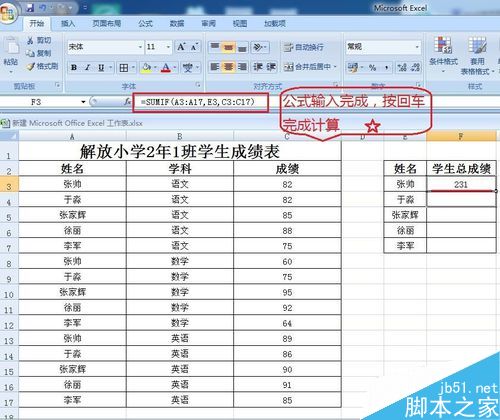This screenshot has width=500, height=420.
Task: Click the Paste clipboard icon
Action: click(x=11, y=46)
